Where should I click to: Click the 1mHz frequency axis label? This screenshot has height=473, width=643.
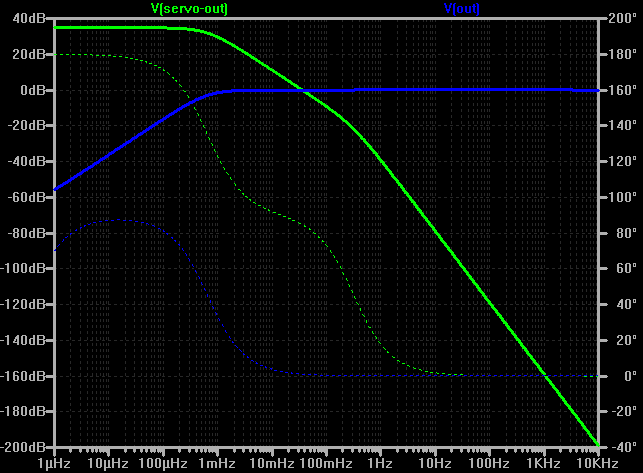pyautogui.click(x=217, y=464)
